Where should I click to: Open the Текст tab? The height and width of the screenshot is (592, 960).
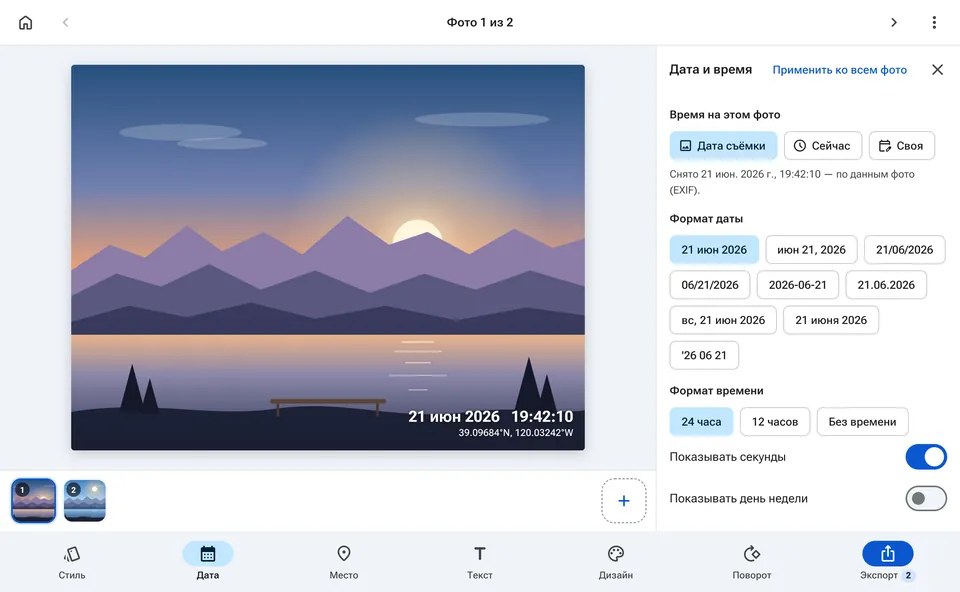click(x=479, y=562)
